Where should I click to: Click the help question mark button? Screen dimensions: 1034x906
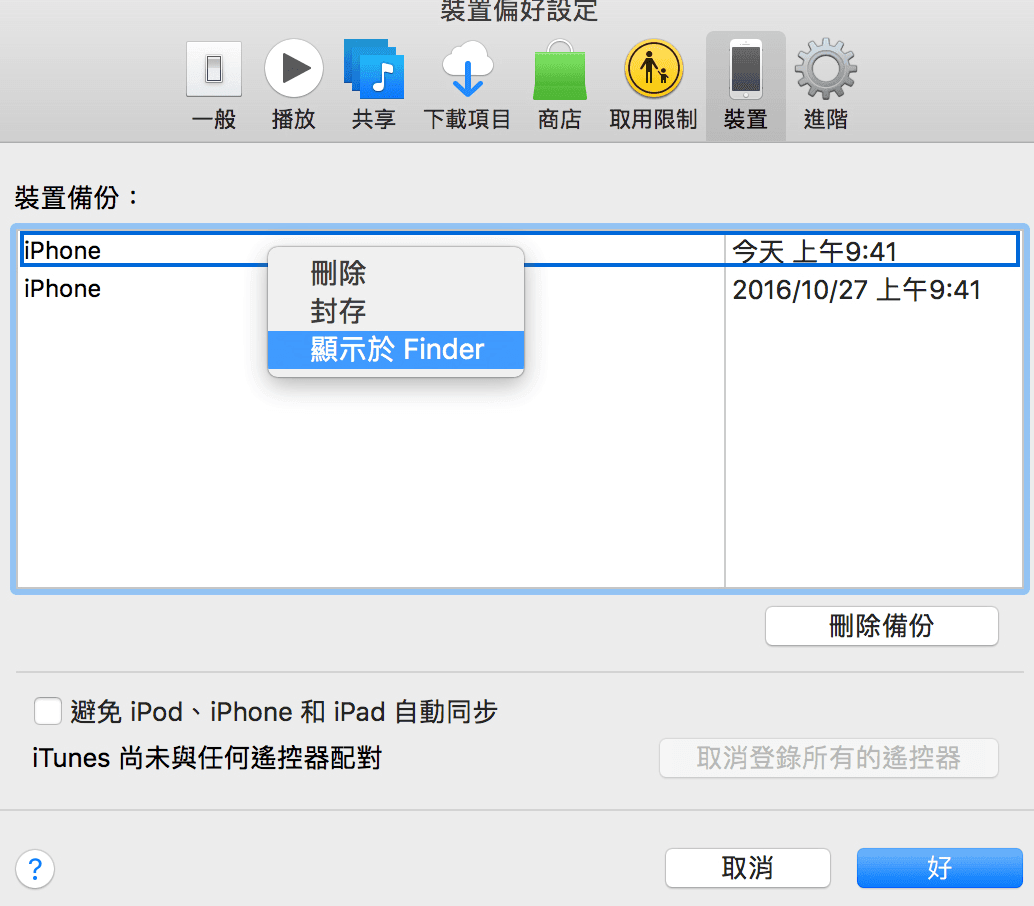tap(35, 867)
